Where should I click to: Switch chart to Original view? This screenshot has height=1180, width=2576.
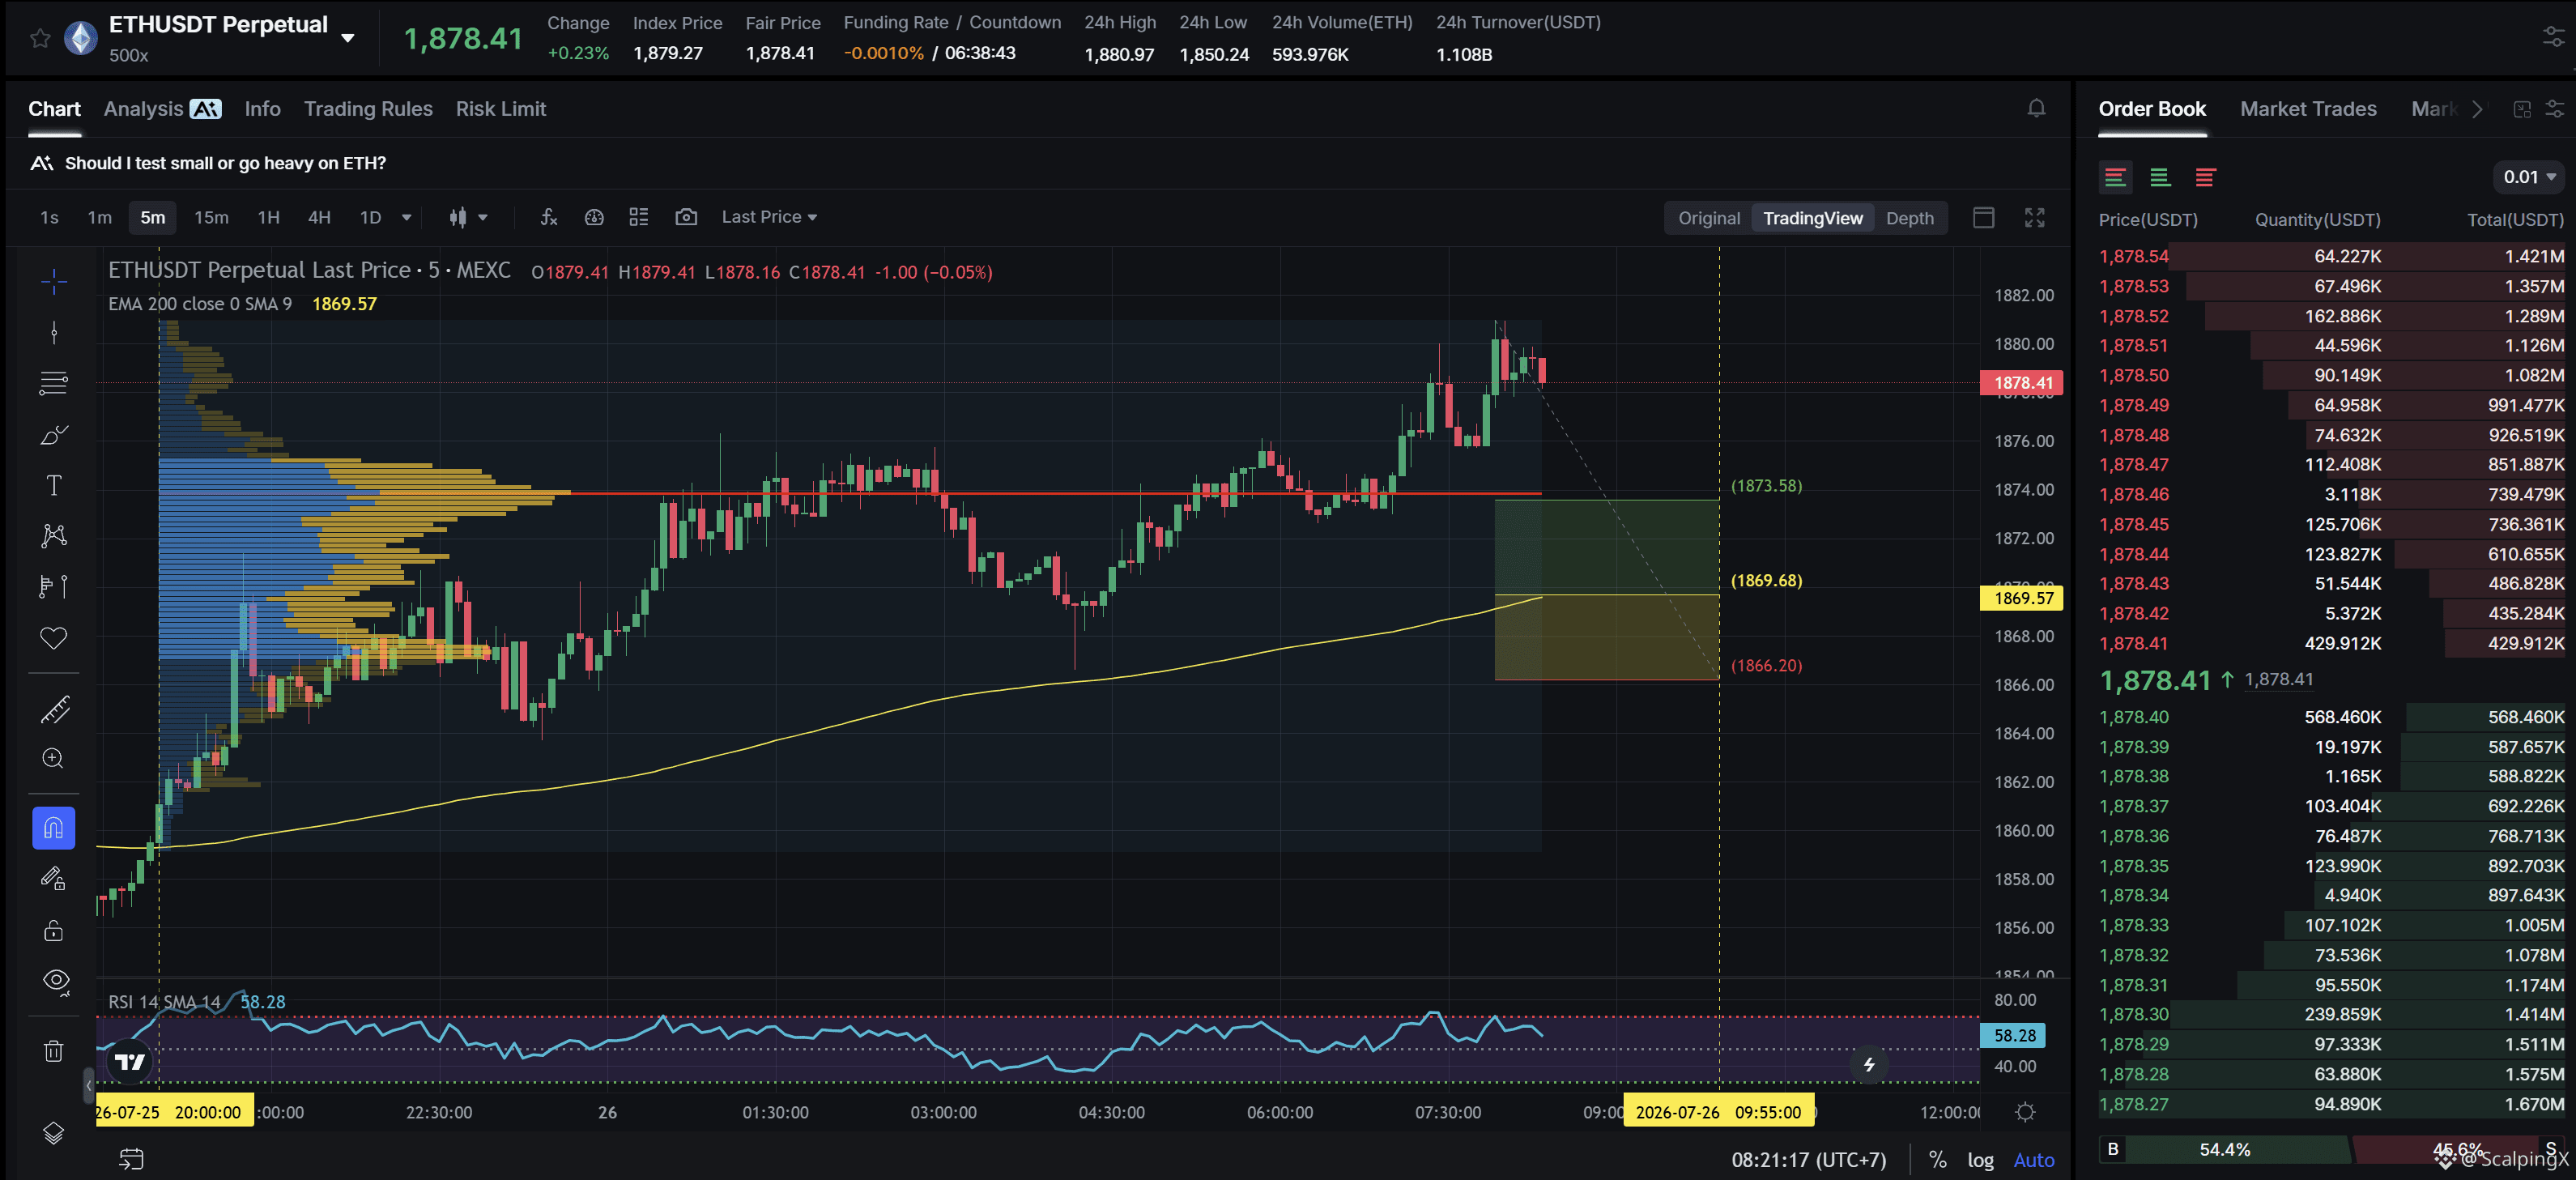pyautogui.click(x=1708, y=218)
